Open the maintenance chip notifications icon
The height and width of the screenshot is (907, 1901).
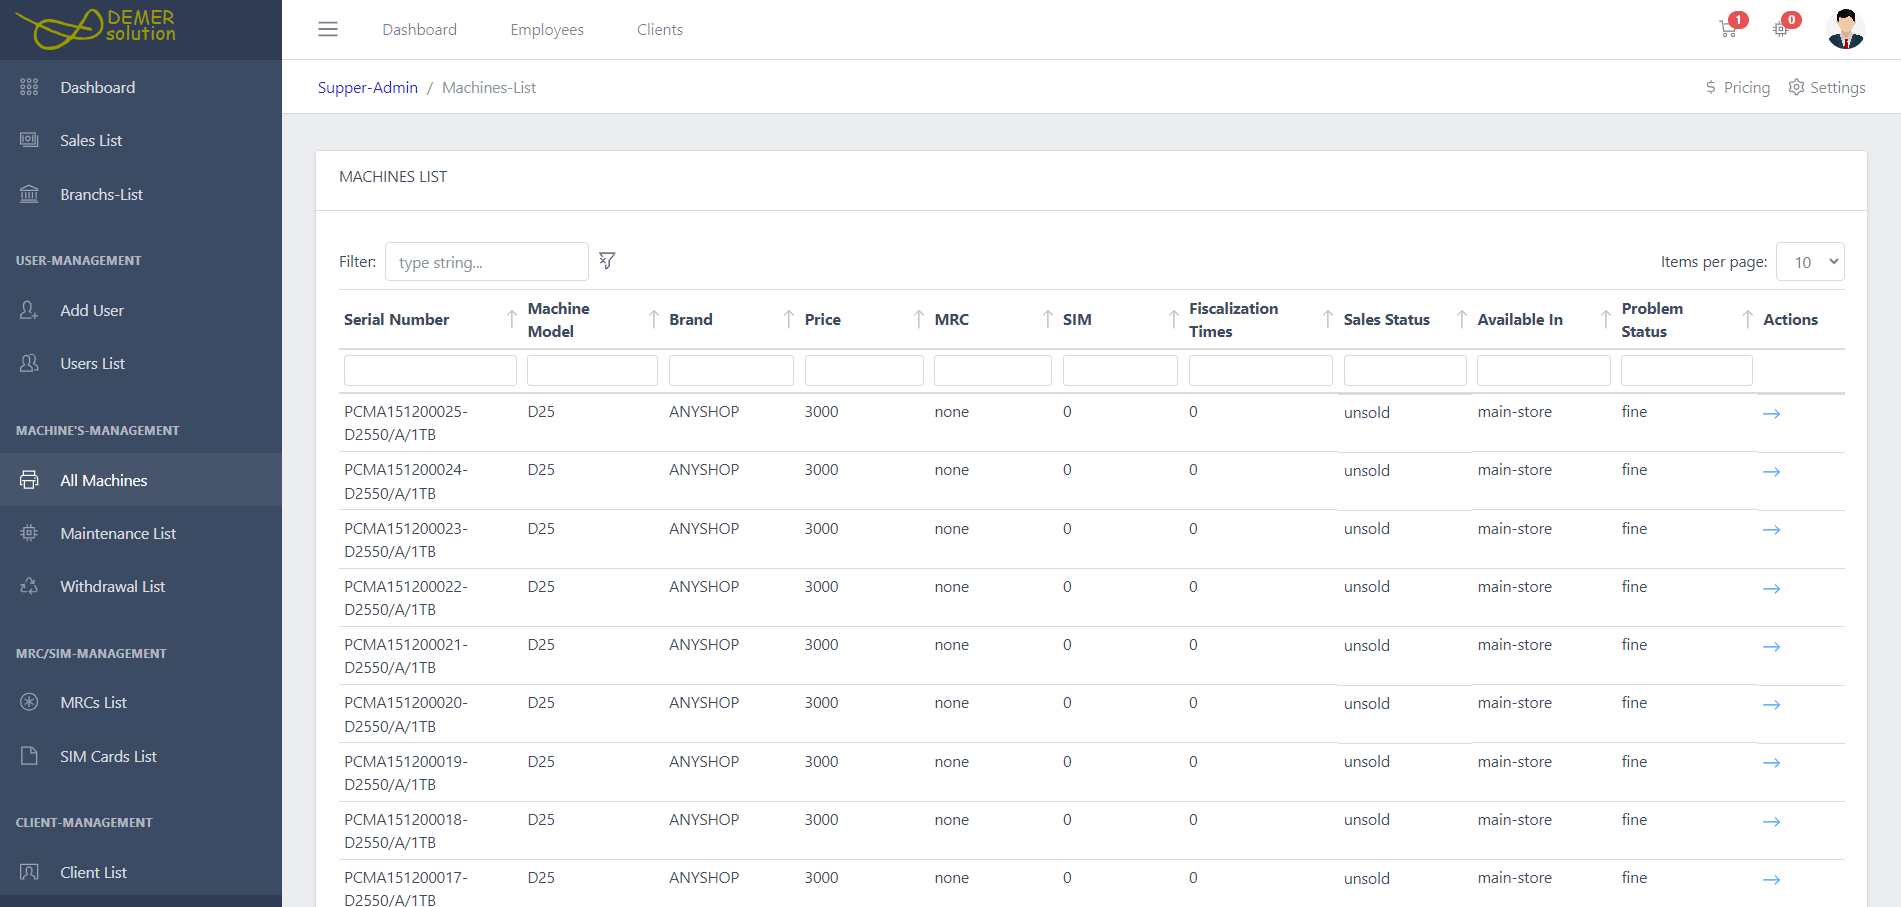[1781, 29]
